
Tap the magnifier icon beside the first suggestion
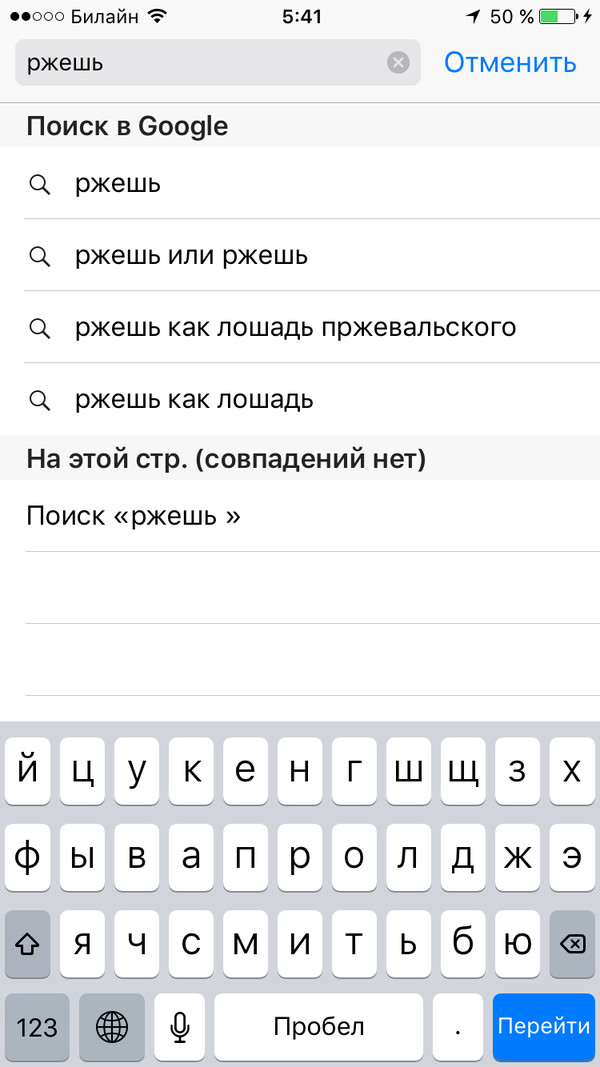pyautogui.click(x=40, y=184)
